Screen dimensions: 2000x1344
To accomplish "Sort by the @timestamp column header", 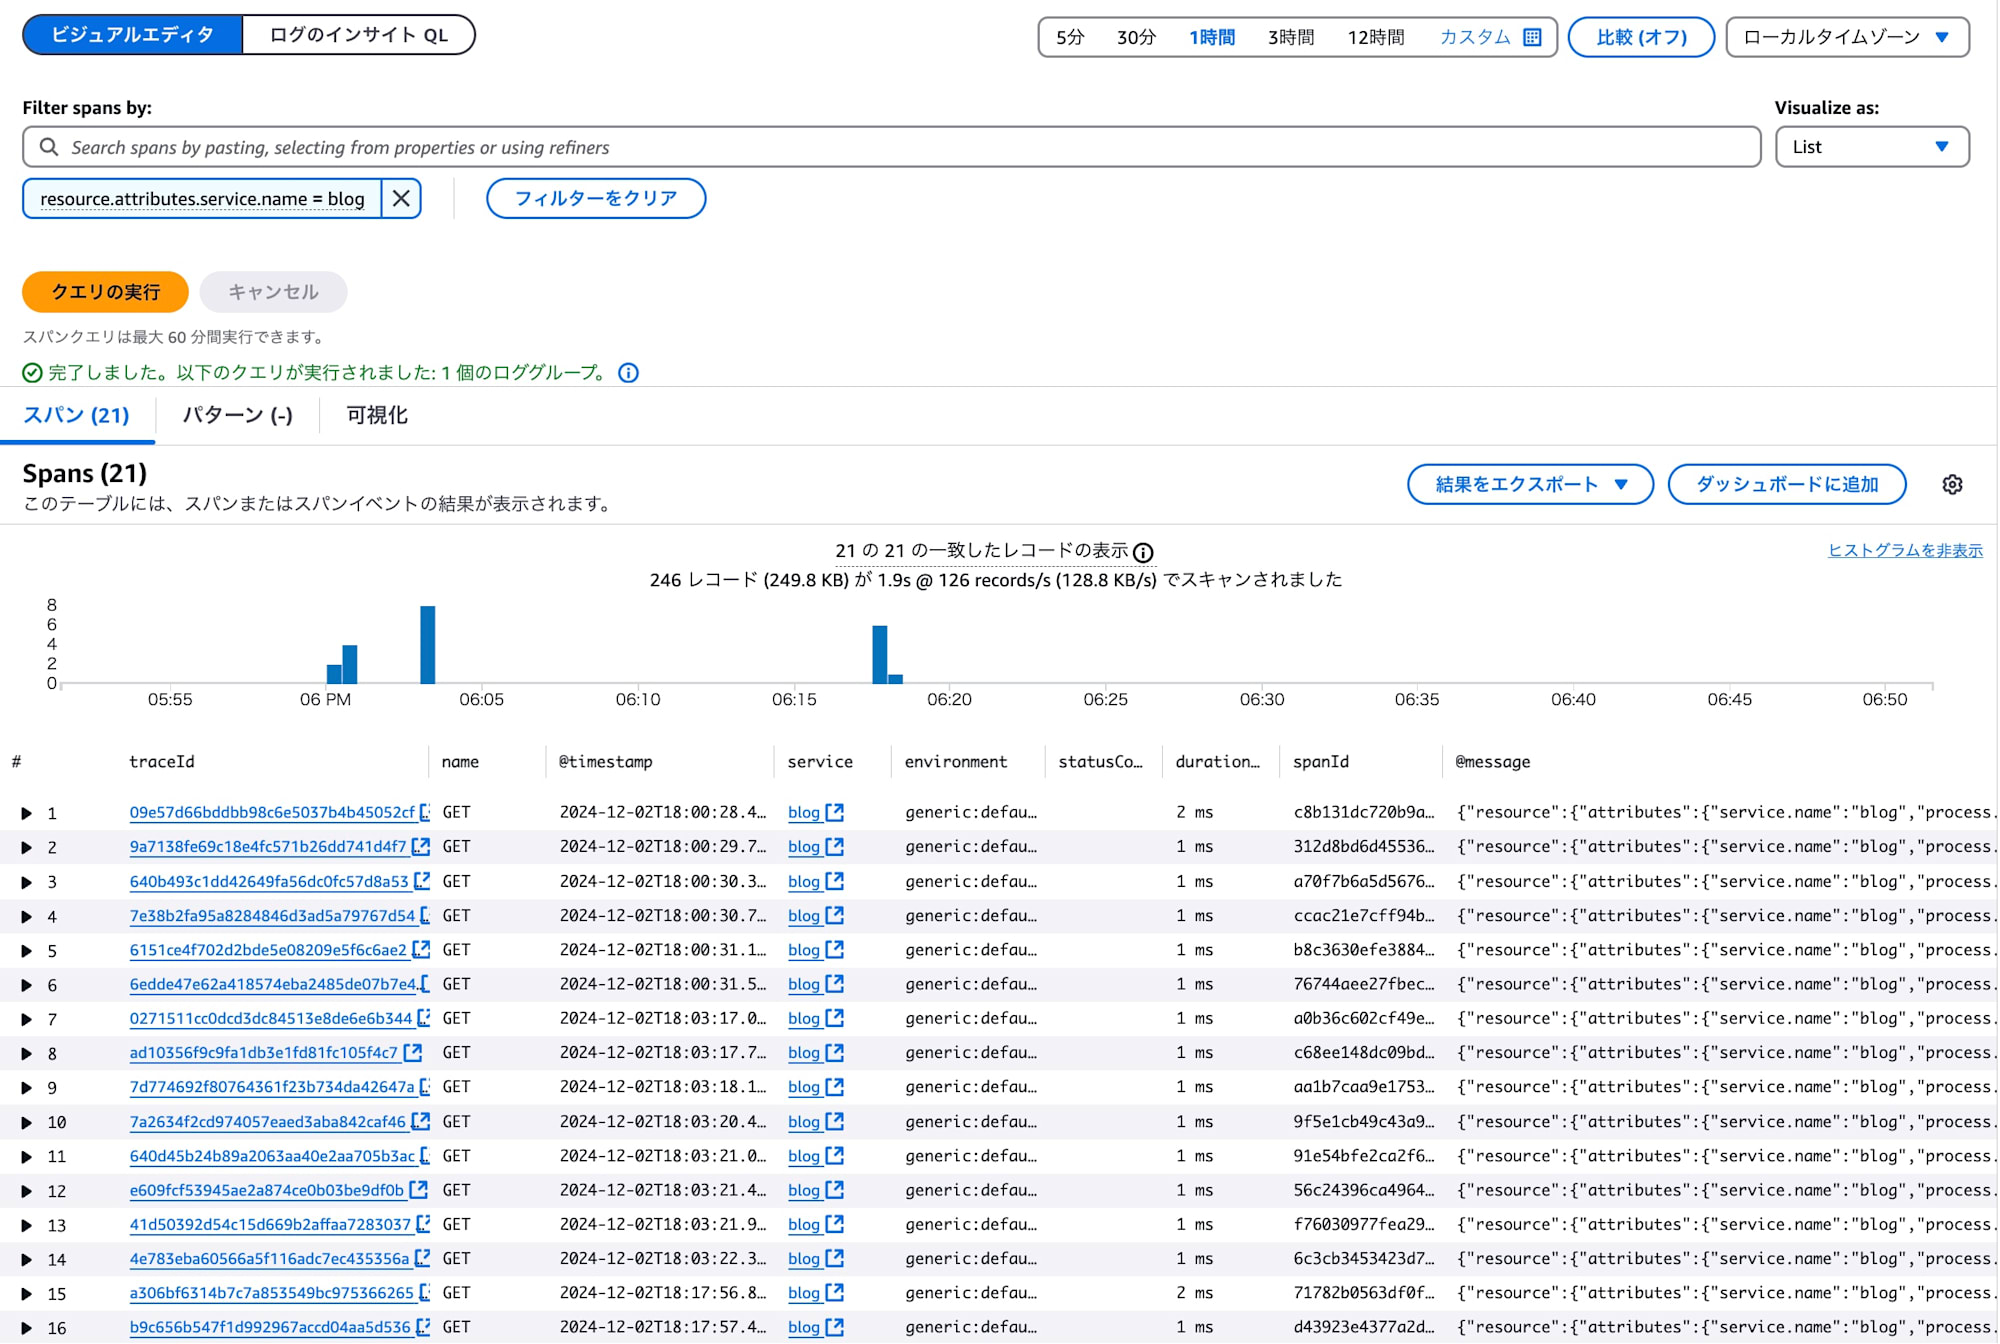I will 605,762.
